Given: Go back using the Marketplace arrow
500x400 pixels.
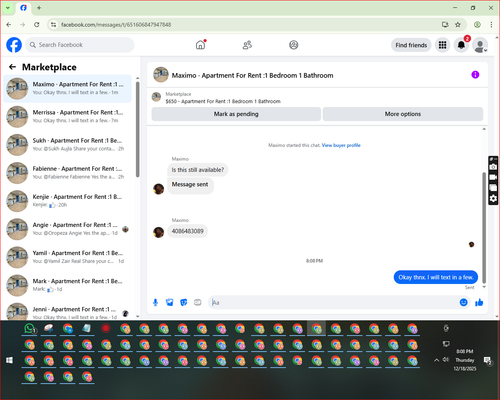Looking at the screenshot, I should click(x=12, y=67).
